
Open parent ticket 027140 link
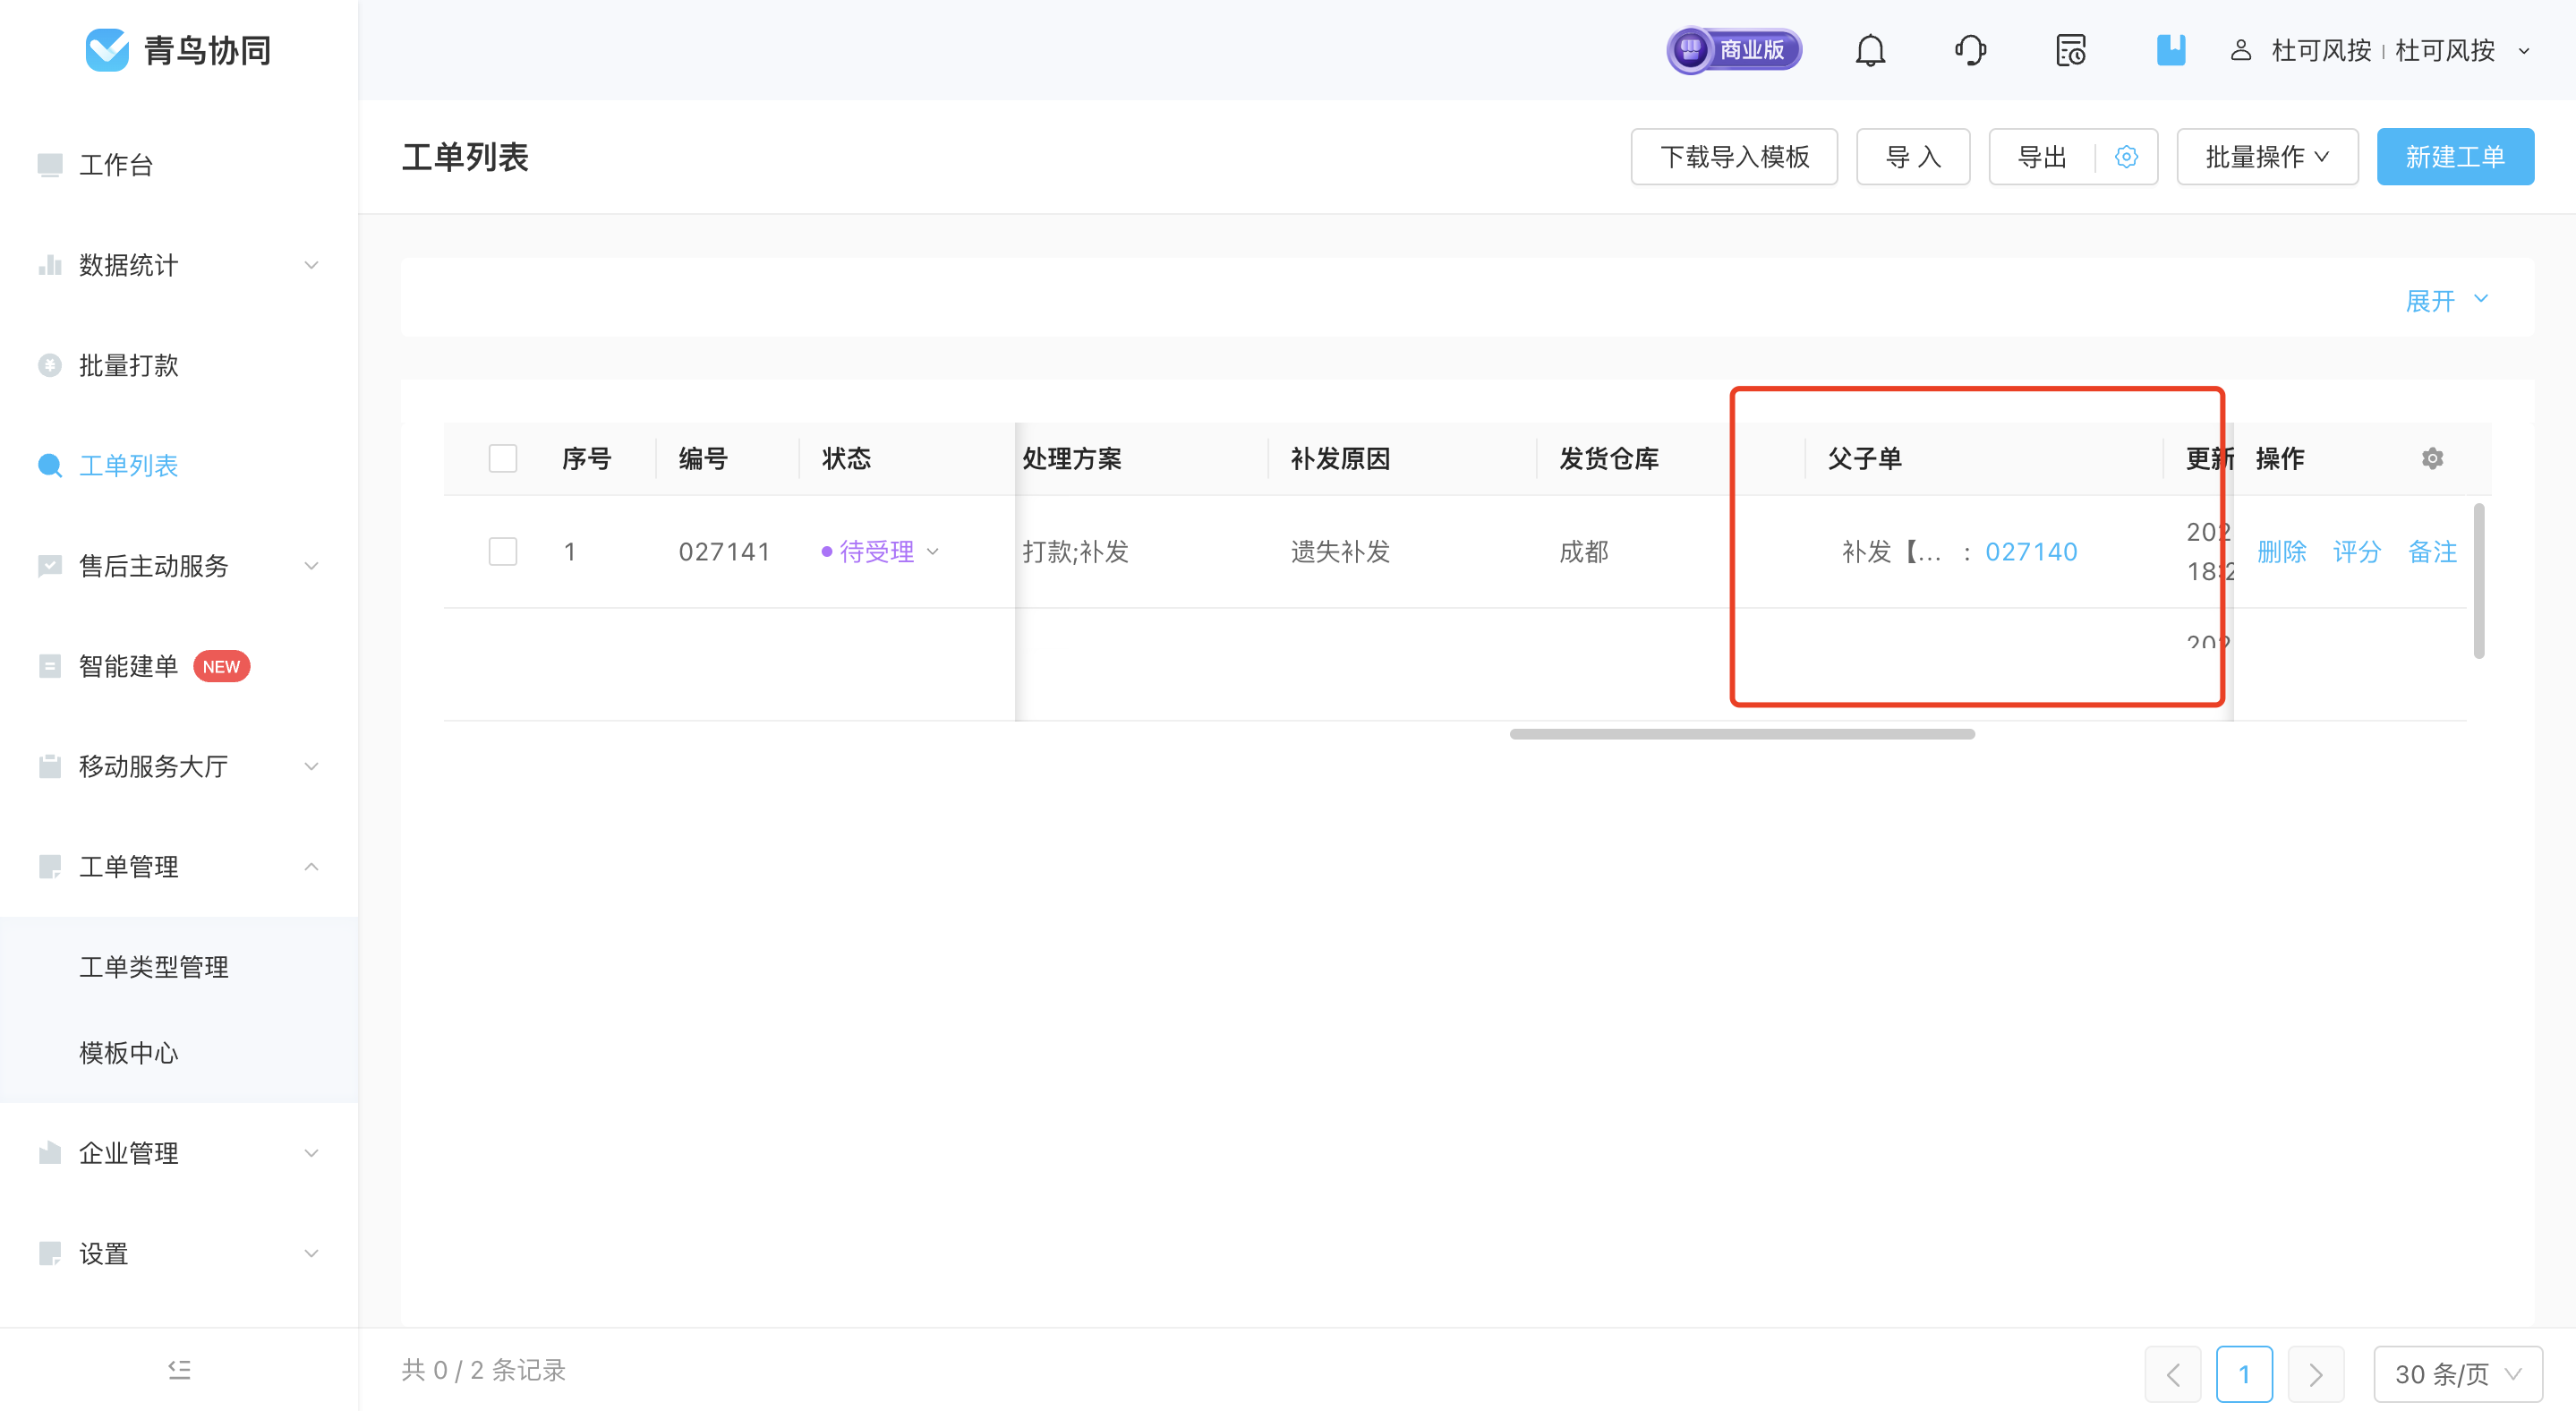(2031, 551)
